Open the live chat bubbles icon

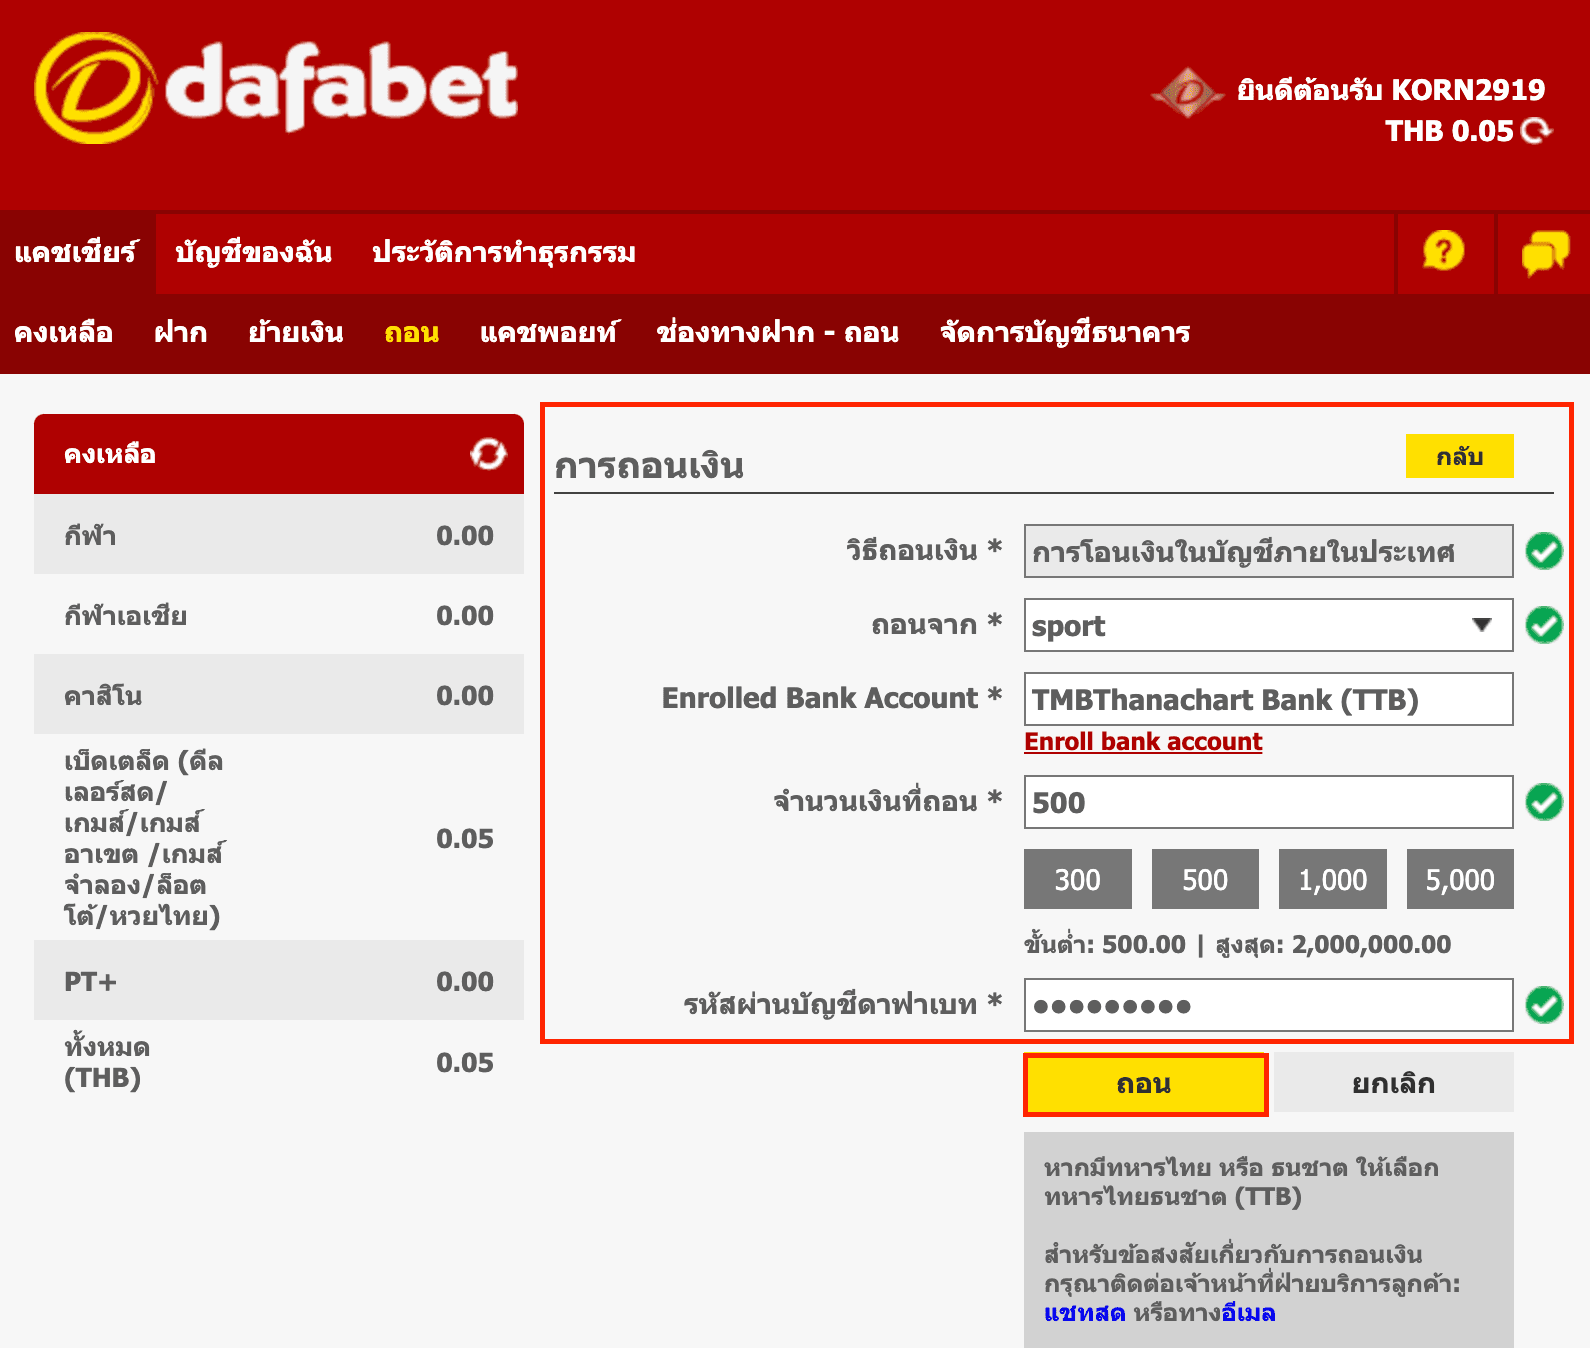click(x=1545, y=252)
